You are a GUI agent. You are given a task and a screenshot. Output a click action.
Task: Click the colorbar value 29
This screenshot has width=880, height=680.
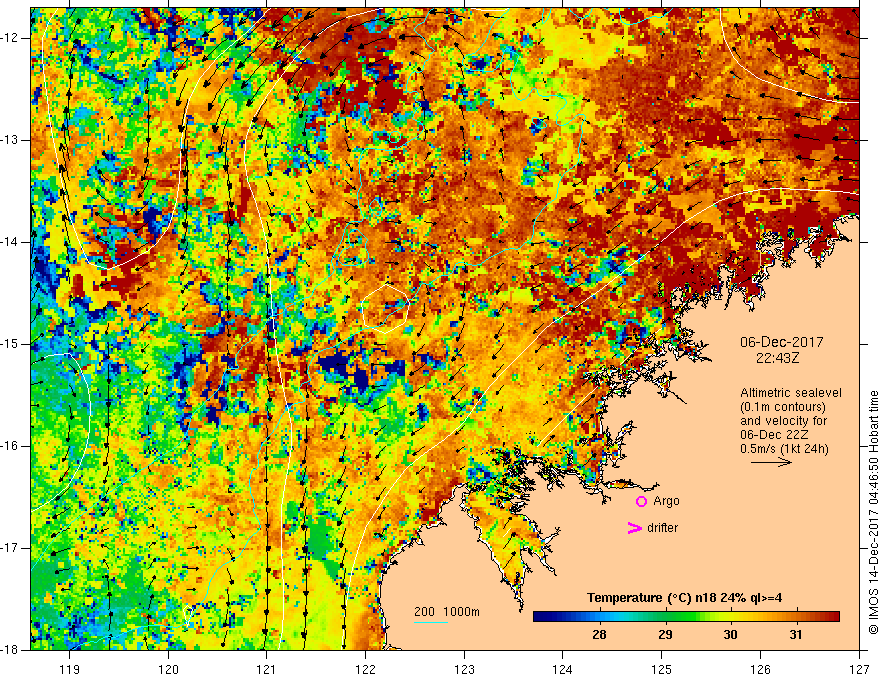click(x=664, y=635)
